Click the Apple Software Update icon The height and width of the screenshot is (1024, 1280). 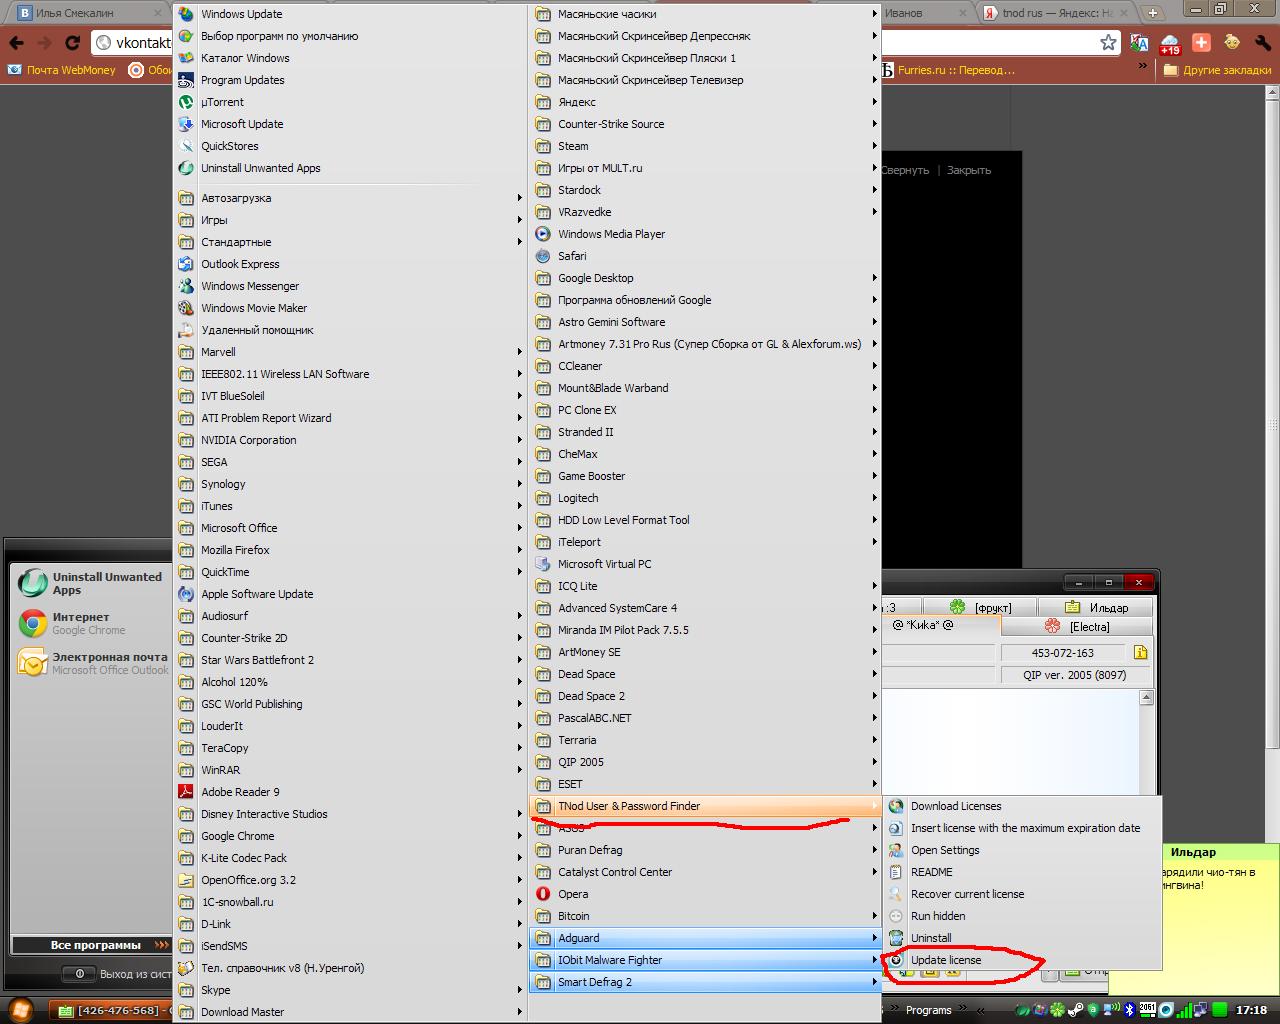tap(186, 594)
